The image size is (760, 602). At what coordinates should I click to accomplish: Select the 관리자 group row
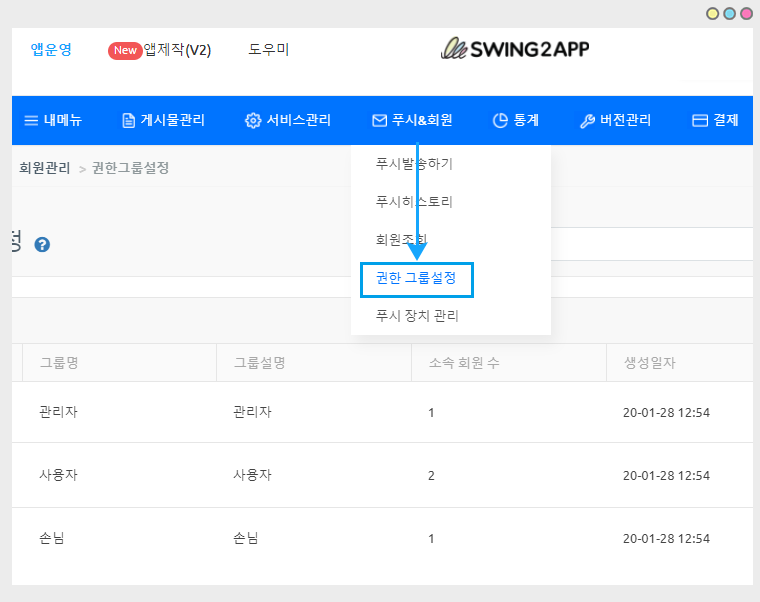[58, 412]
